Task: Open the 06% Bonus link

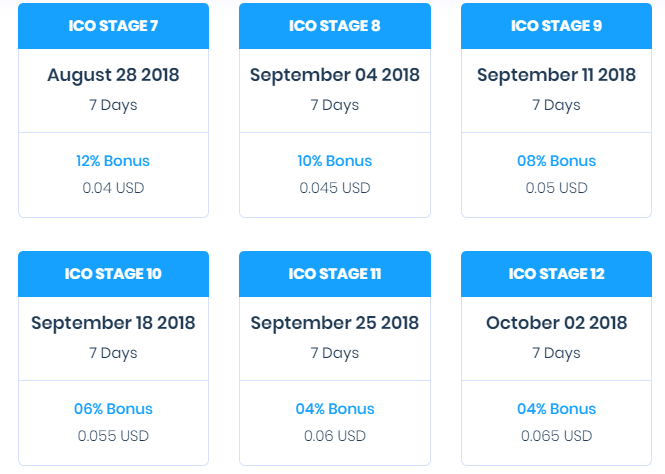Action: (x=113, y=409)
